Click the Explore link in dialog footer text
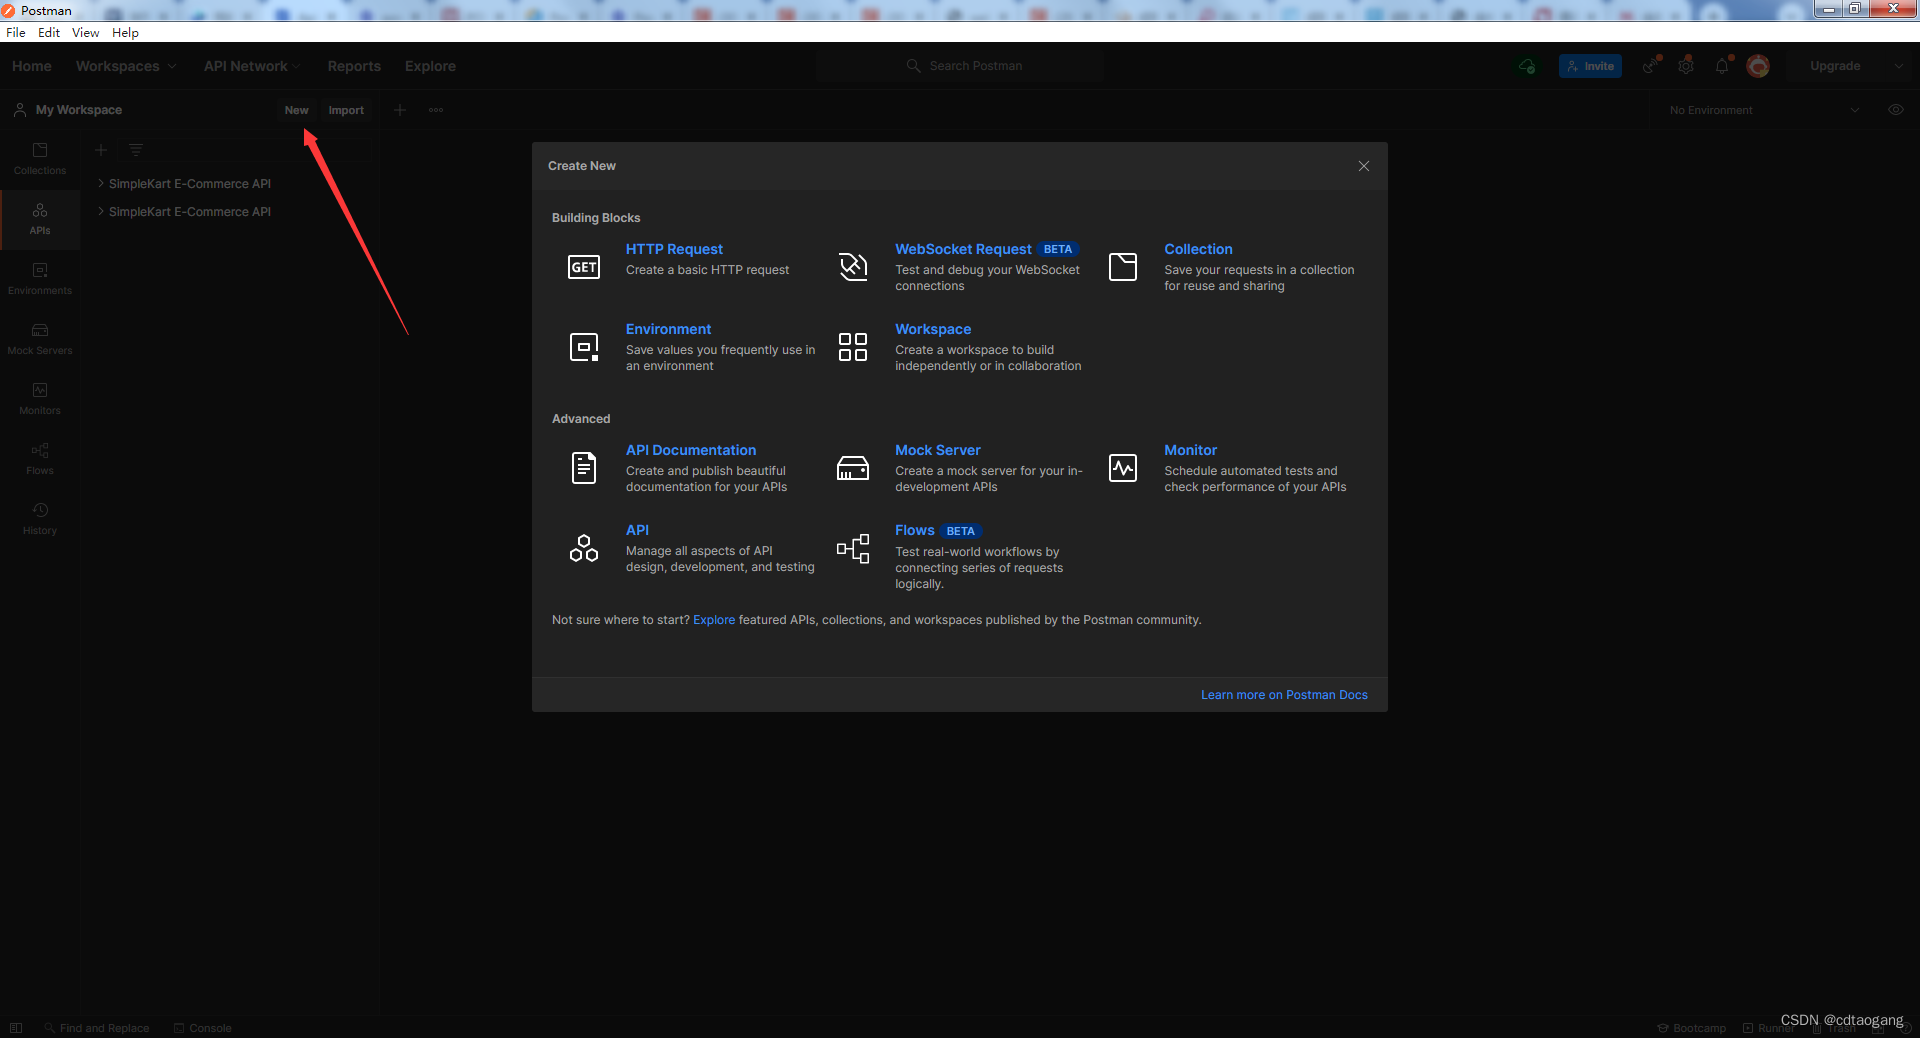Image resolution: width=1920 pixels, height=1038 pixels. 714,620
